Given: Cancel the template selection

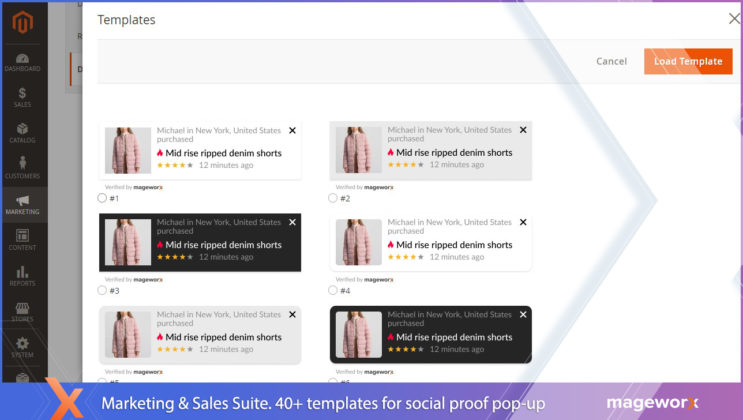Looking at the screenshot, I should click(x=611, y=61).
